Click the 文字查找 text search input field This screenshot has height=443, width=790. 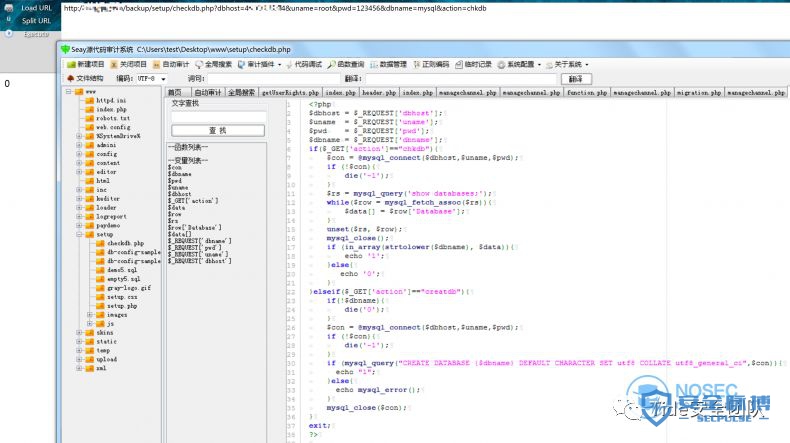(218, 117)
